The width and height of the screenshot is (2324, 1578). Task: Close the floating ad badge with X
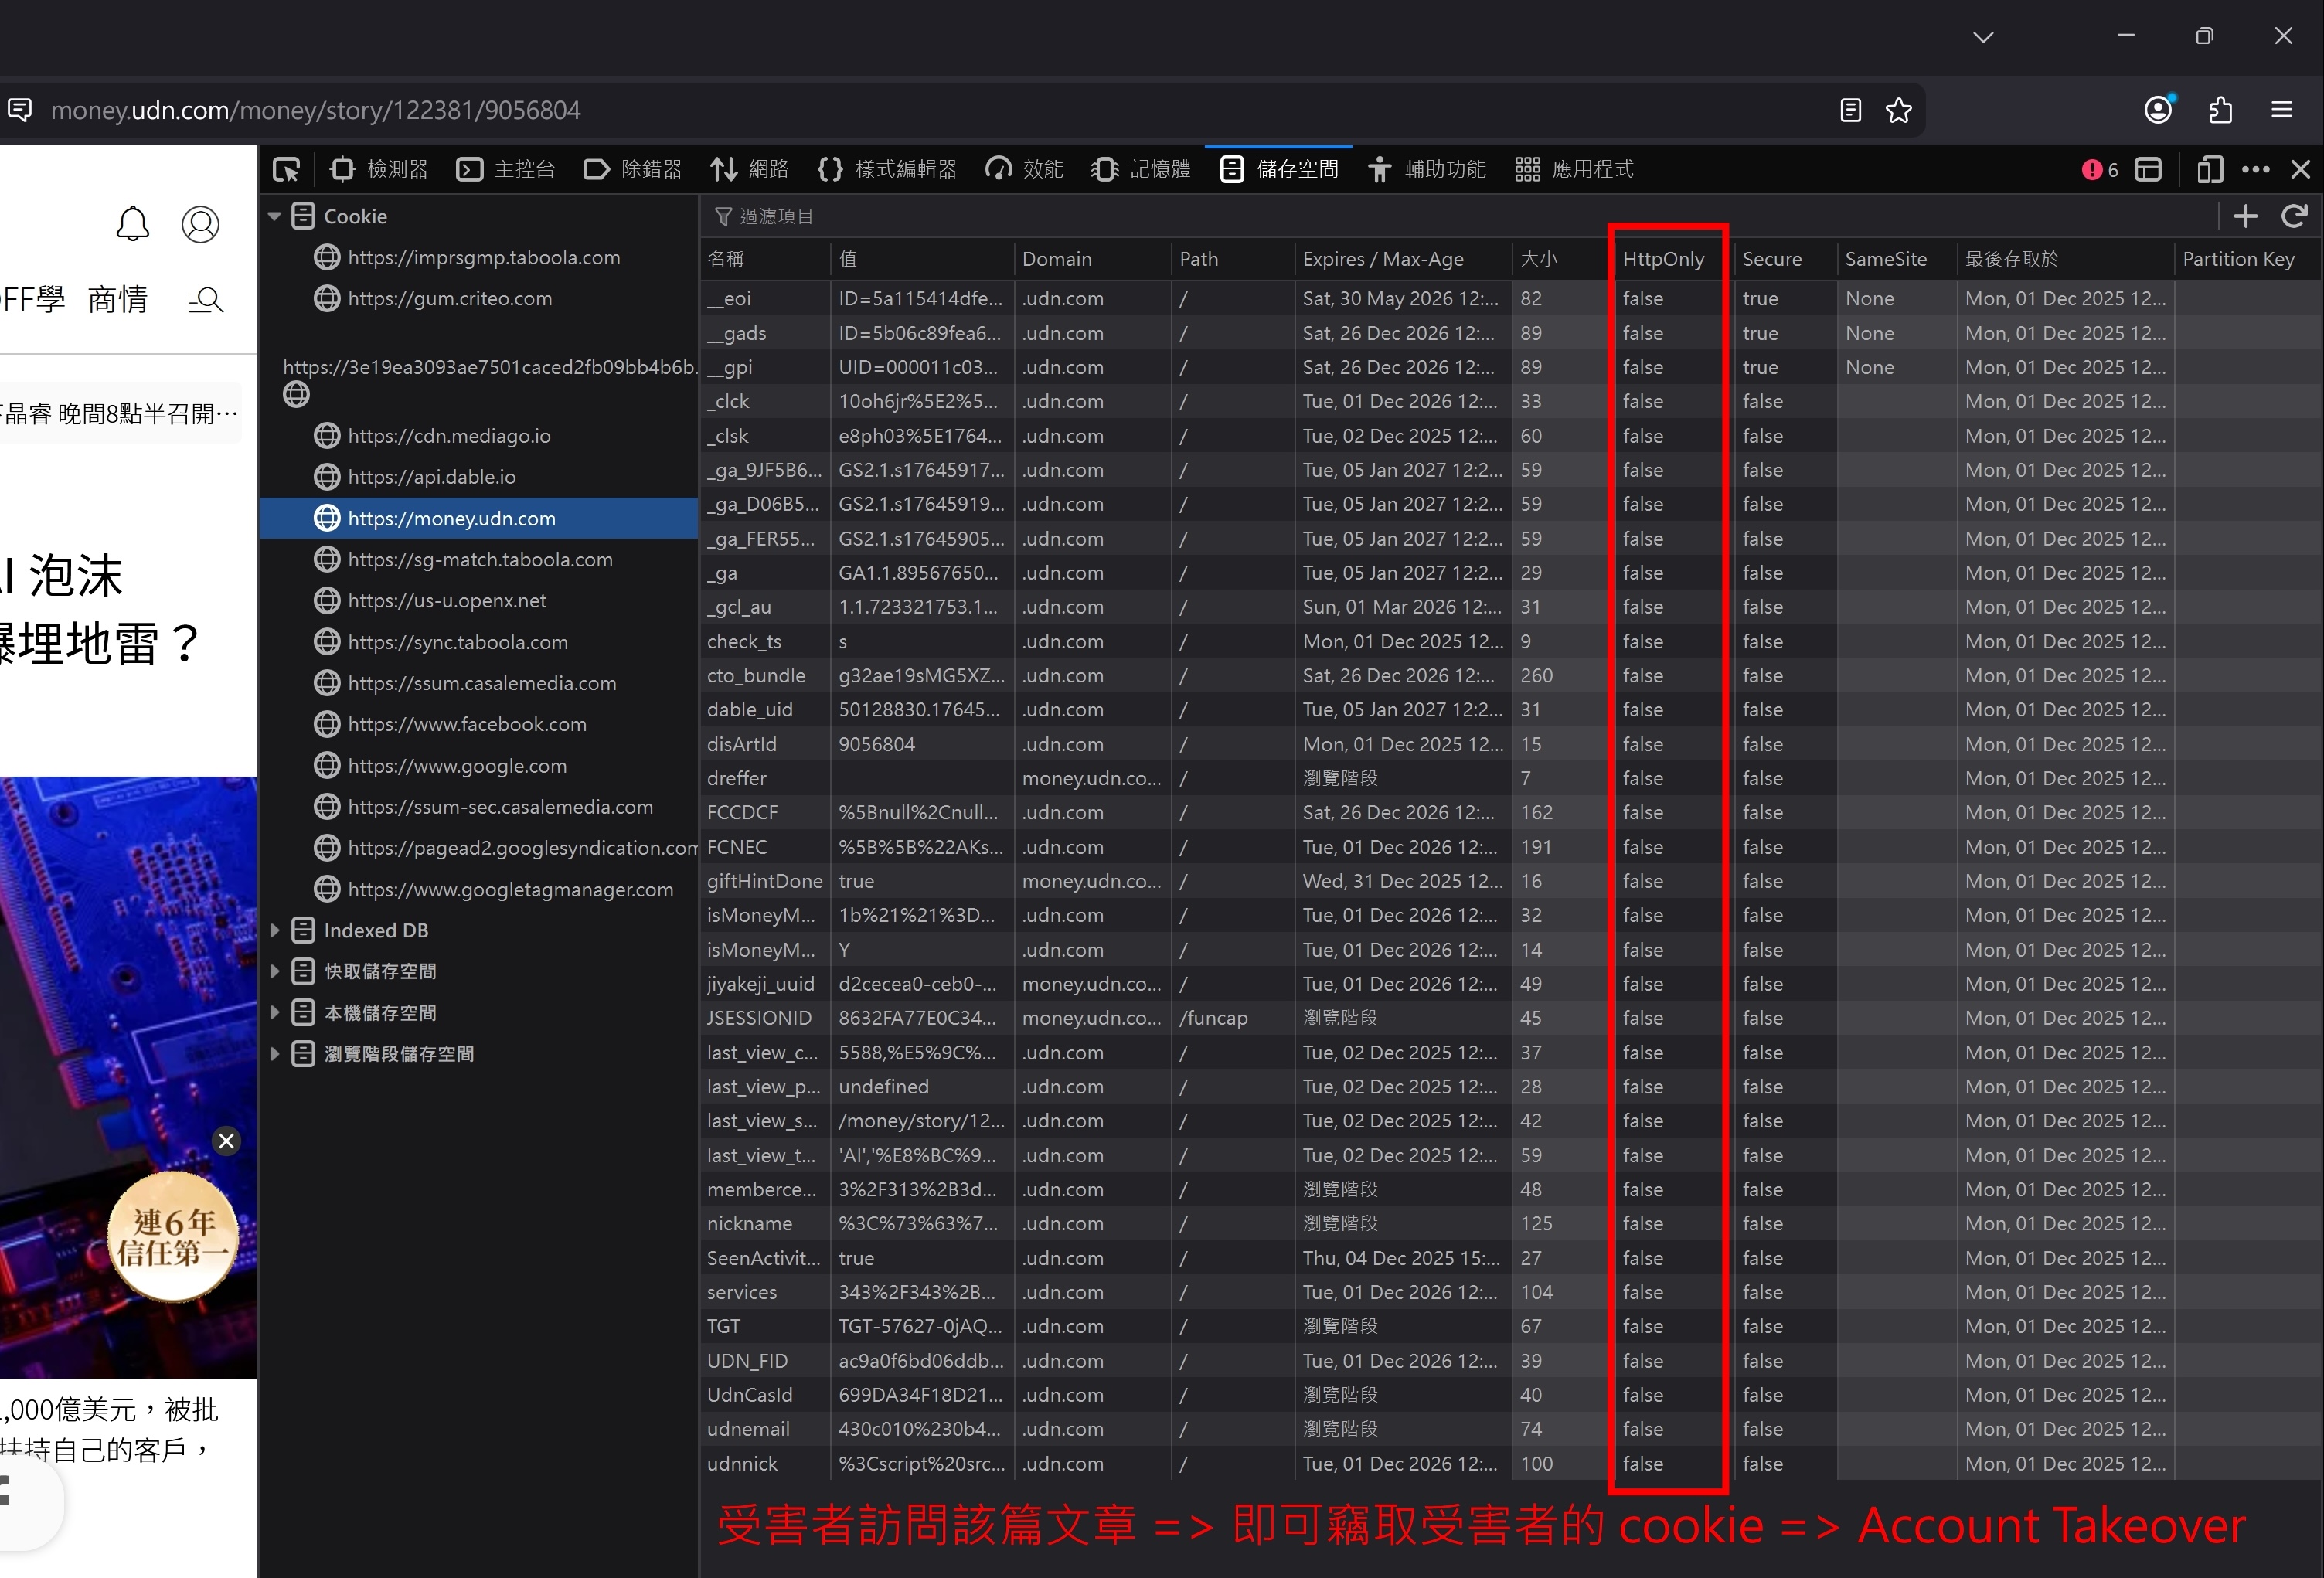coord(227,1142)
